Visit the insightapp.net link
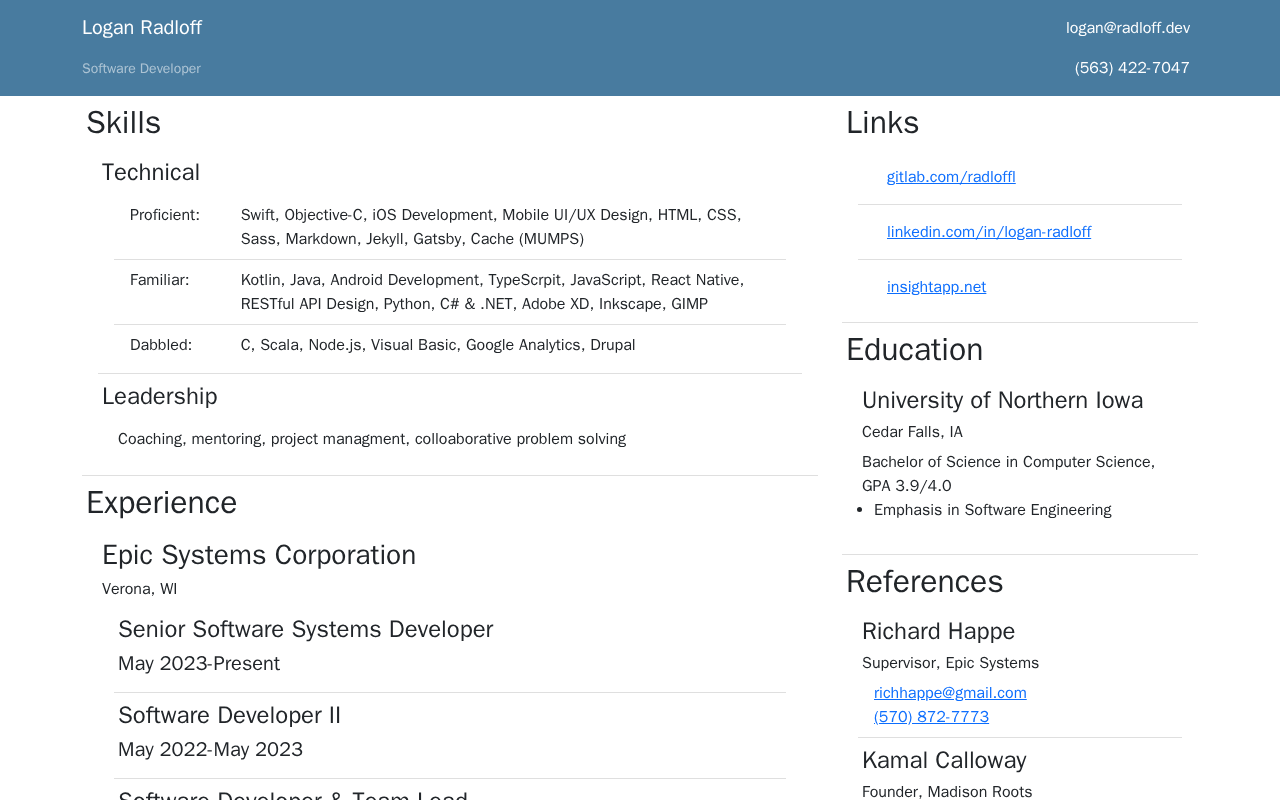 [936, 287]
